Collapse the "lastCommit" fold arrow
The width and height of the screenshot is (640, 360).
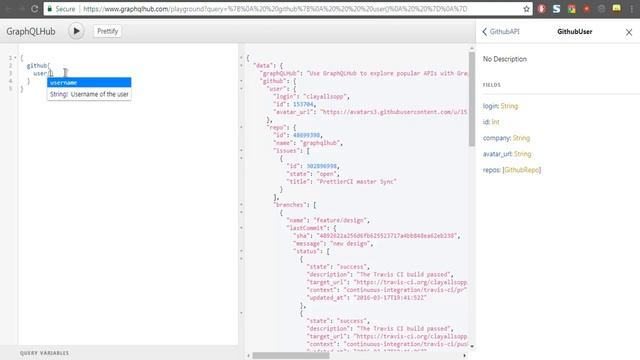(x=241, y=228)
